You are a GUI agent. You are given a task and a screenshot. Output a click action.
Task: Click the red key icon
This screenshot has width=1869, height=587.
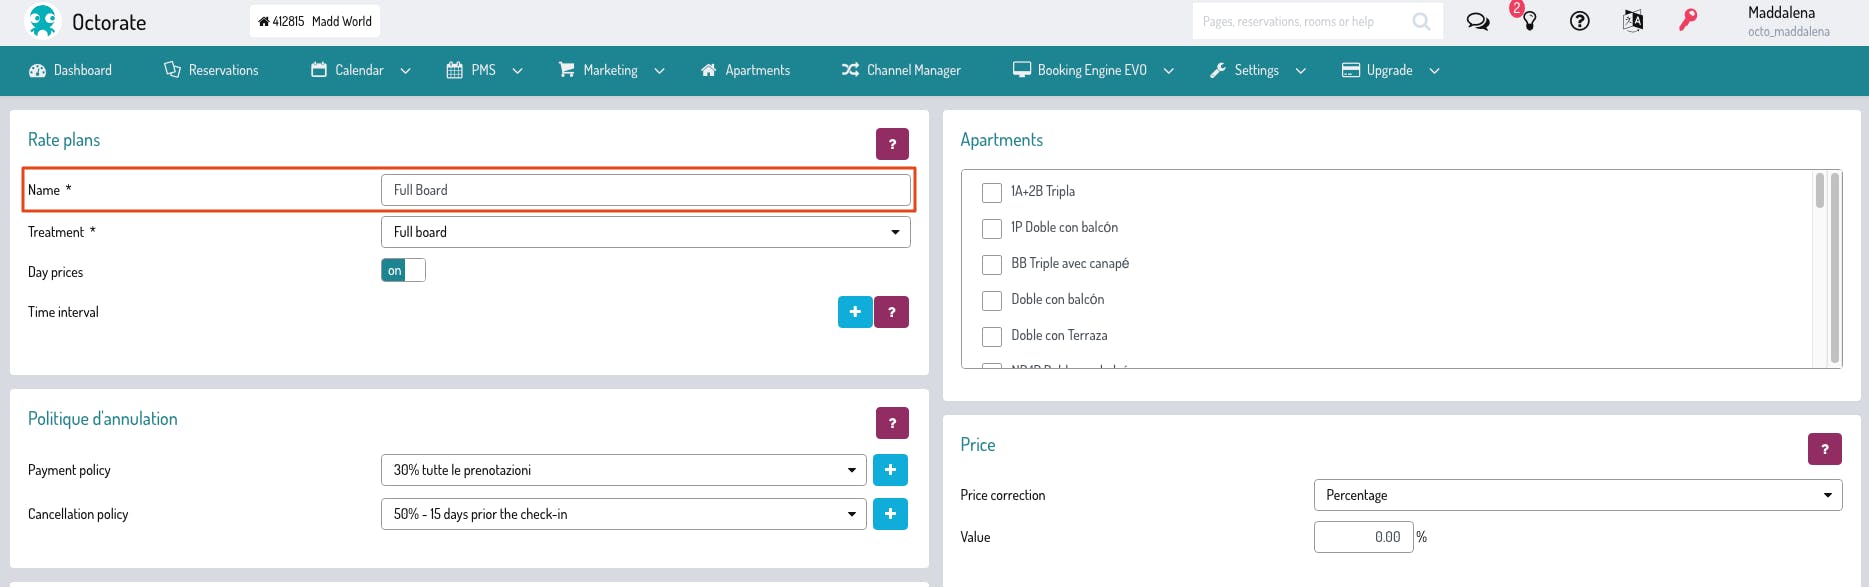click(x=1688, y=20)
